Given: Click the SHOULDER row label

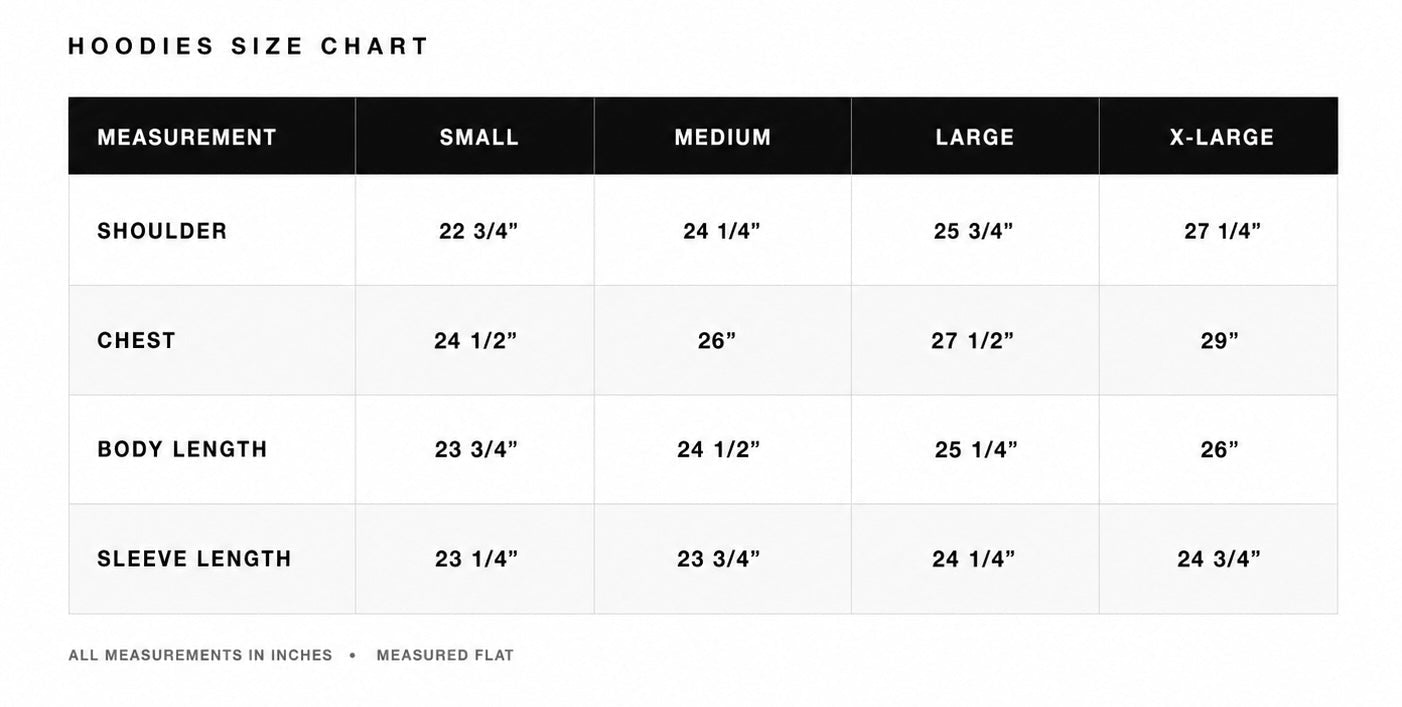Looking at the screenshot, I should pos(162,231).
